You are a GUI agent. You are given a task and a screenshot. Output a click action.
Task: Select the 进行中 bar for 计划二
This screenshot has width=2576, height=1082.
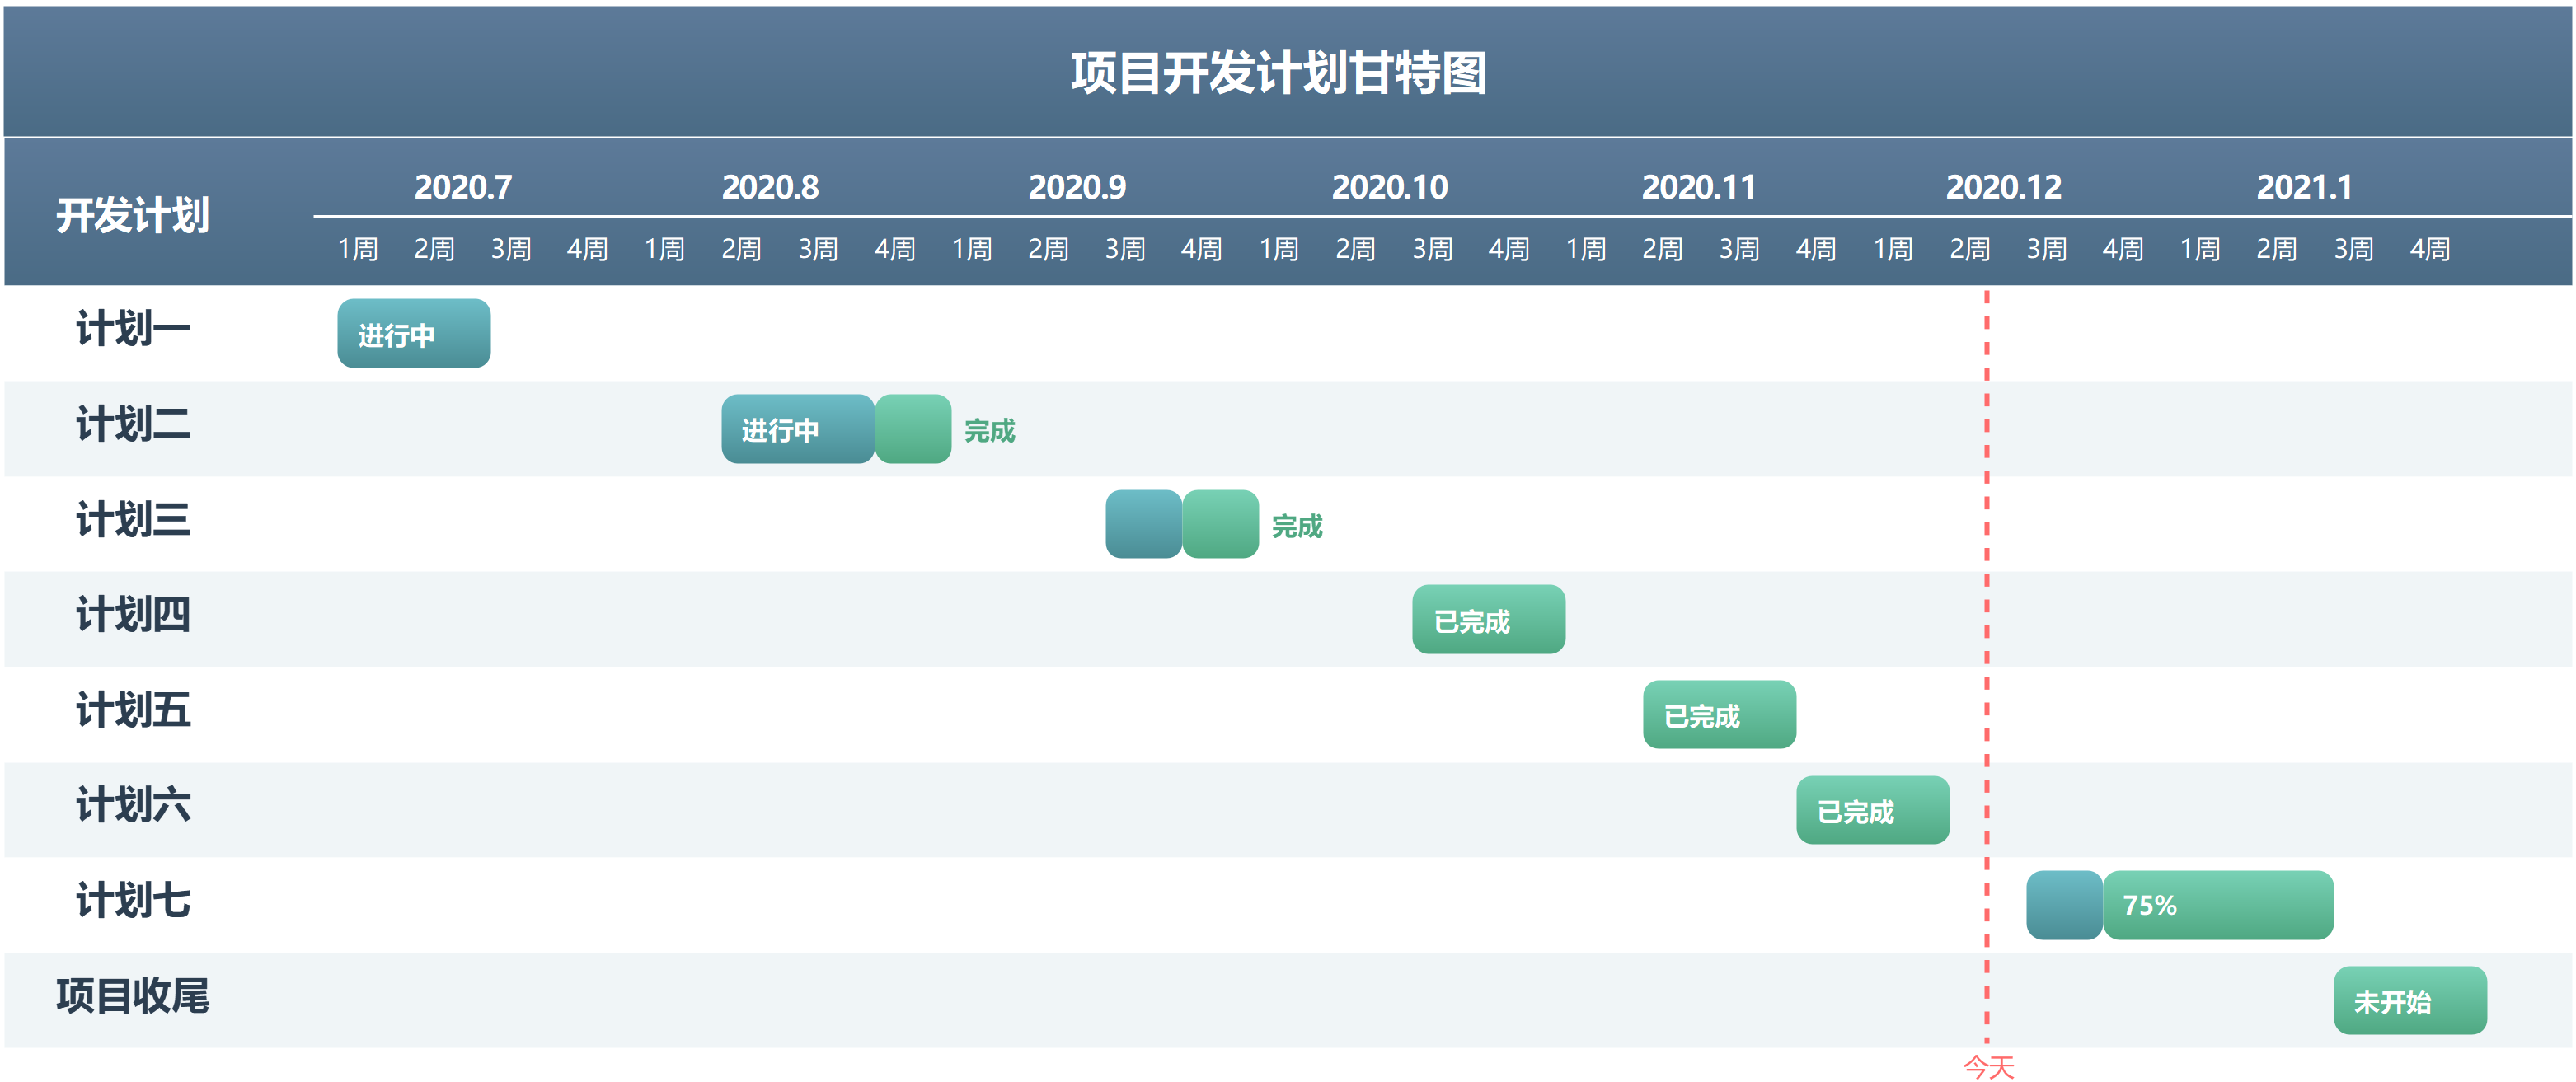[x=797, y=429]
